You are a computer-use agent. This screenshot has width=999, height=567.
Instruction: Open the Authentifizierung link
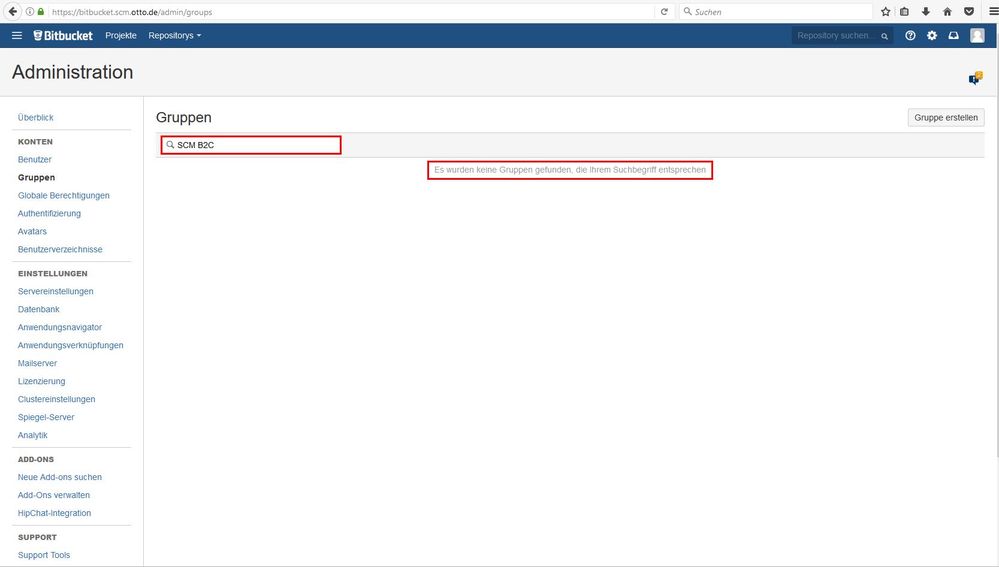click(x=49, y=213)
